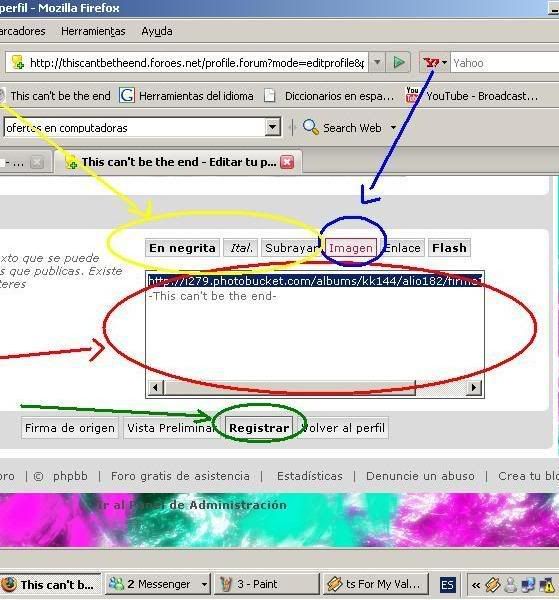Image resolution: width=559 pixels, height=600 pixels.
Task: Toggle the Ital. italic button
Action: pyautogui.click(x=241, y=248)
